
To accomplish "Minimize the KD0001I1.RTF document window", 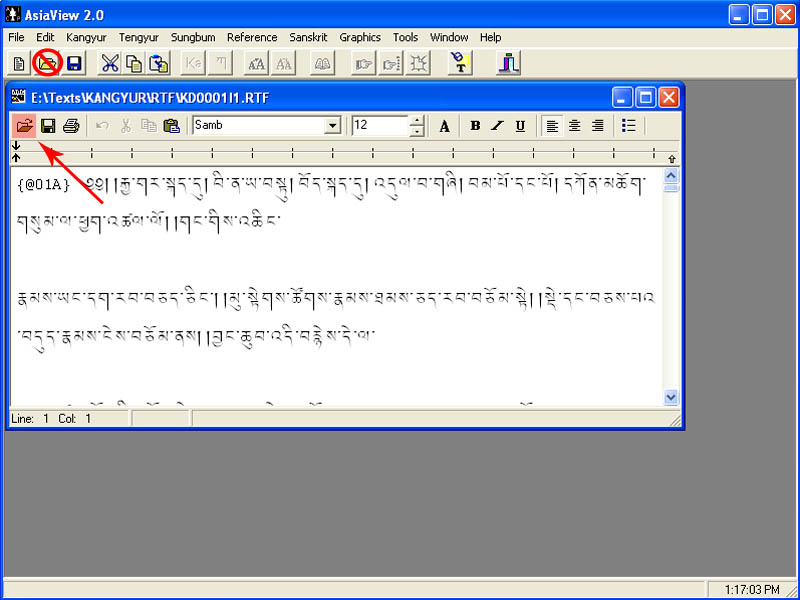I will (622, 97).
